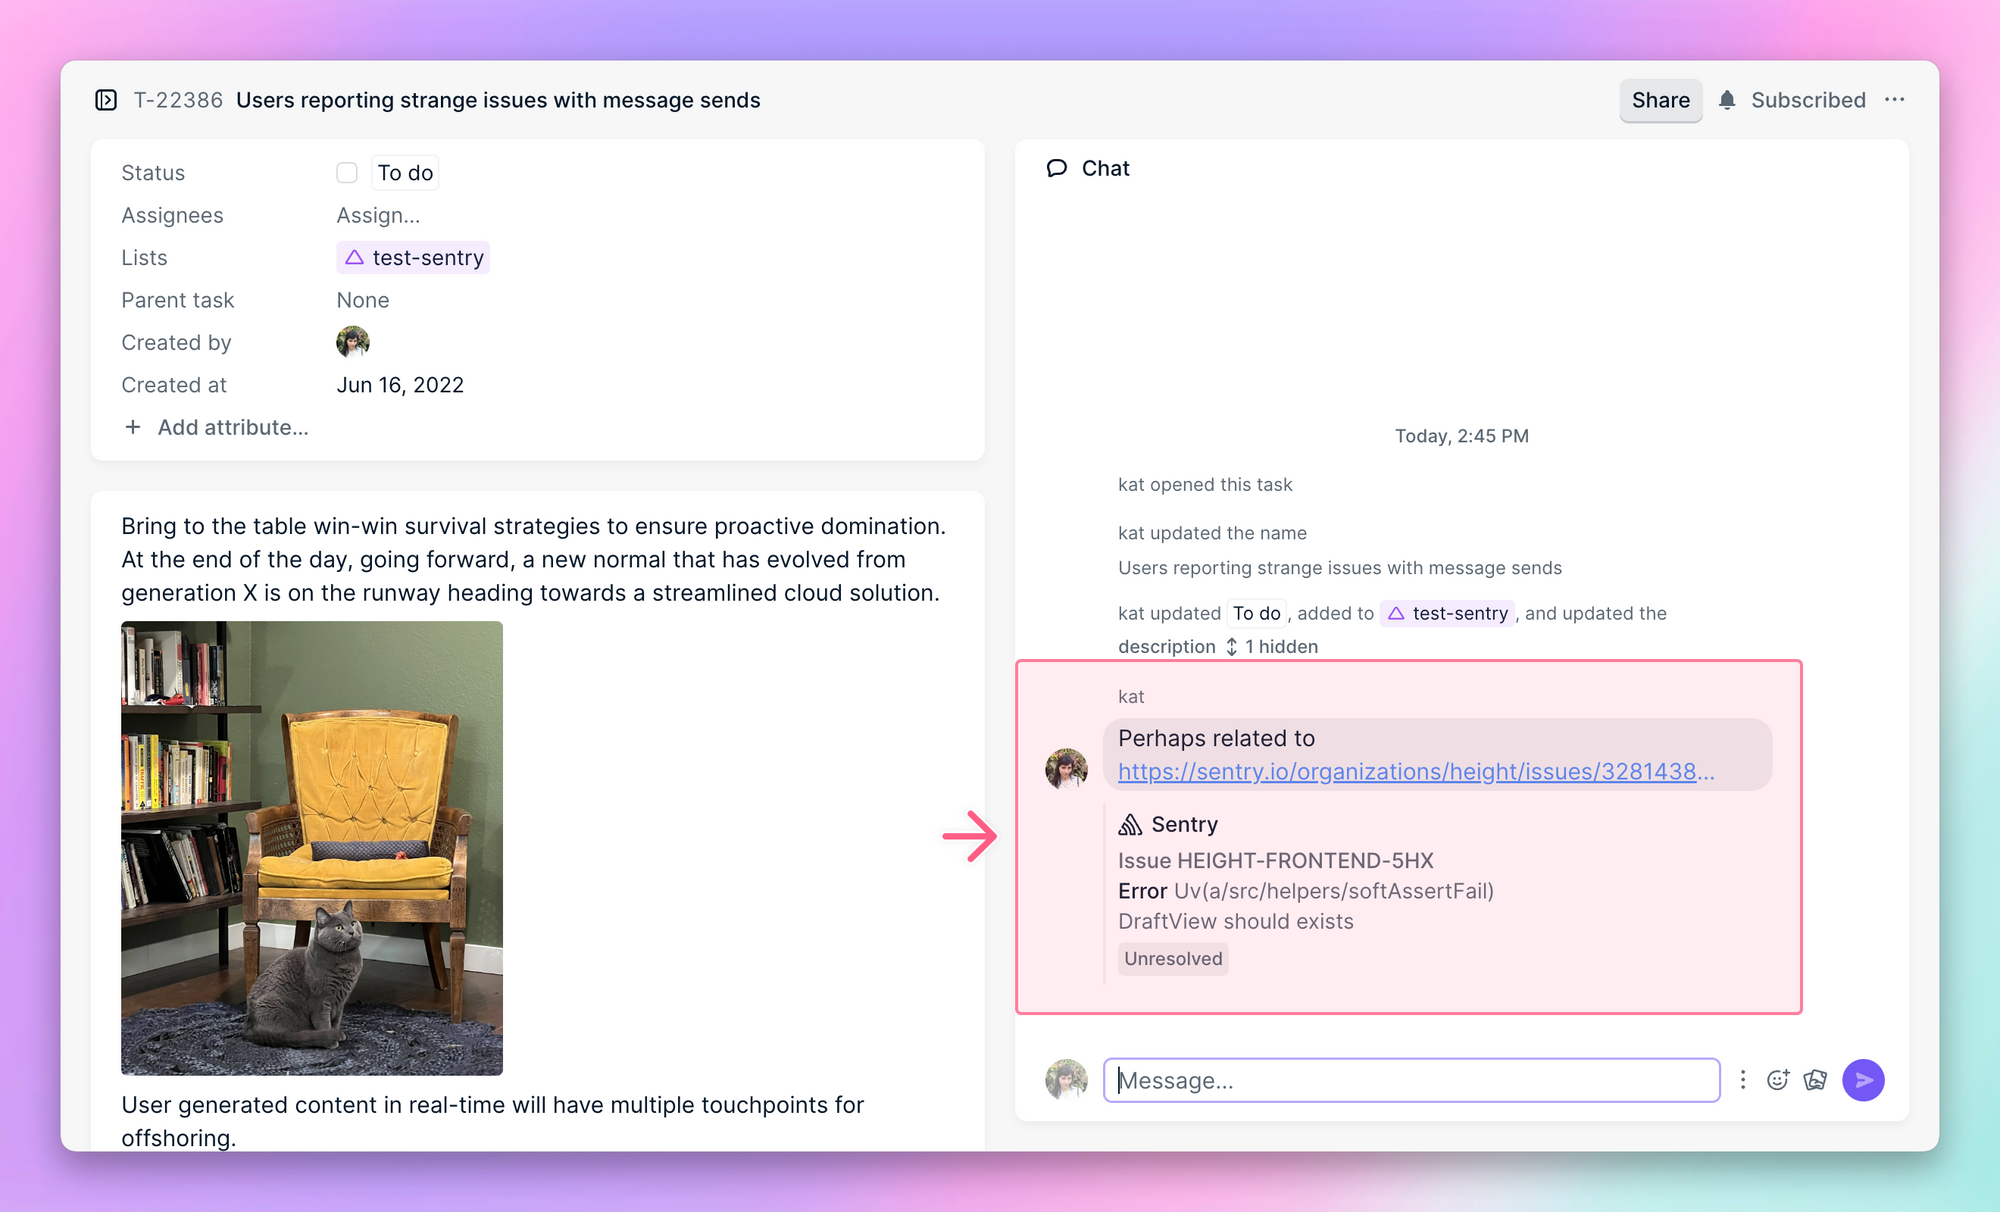Screen dimensions: 2000x1212
Task: Open message formatting options dots
Action: tap(1743, 1080)
